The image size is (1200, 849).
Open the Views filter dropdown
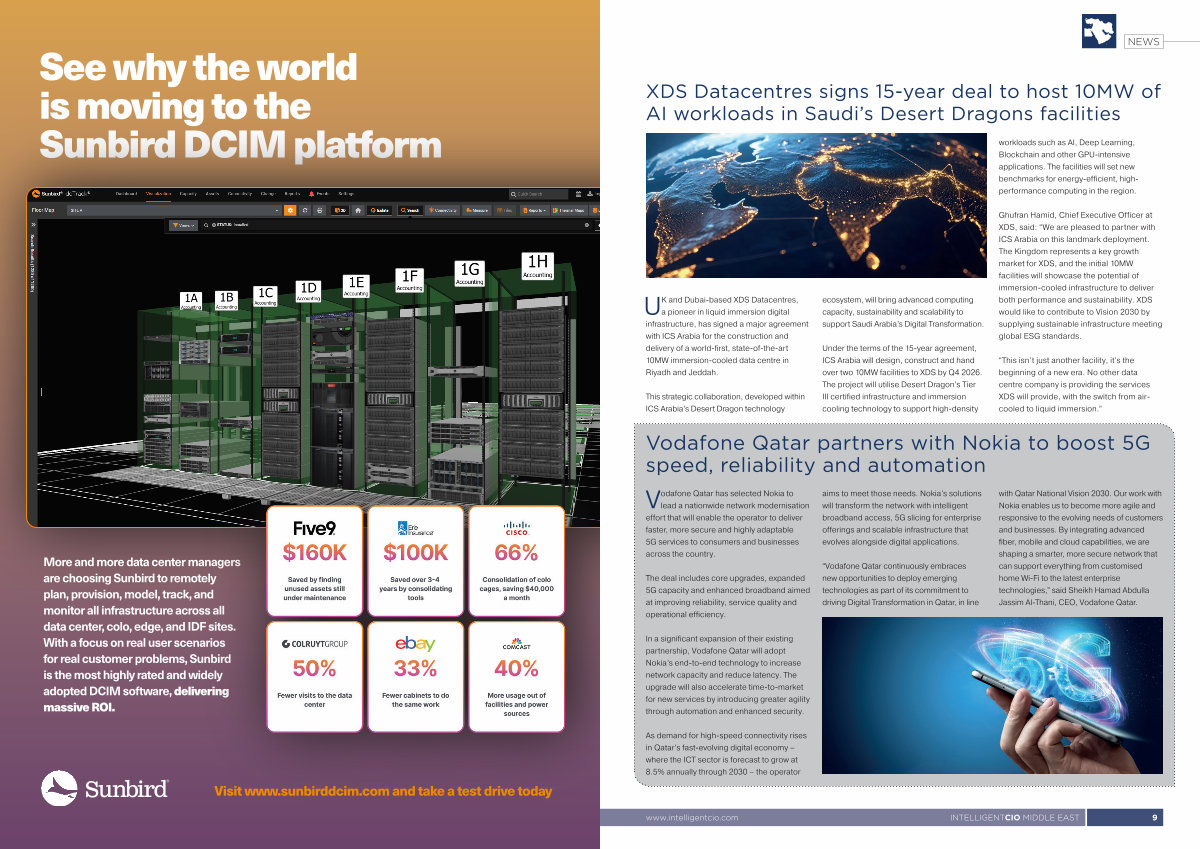click(x=183, y=225)
